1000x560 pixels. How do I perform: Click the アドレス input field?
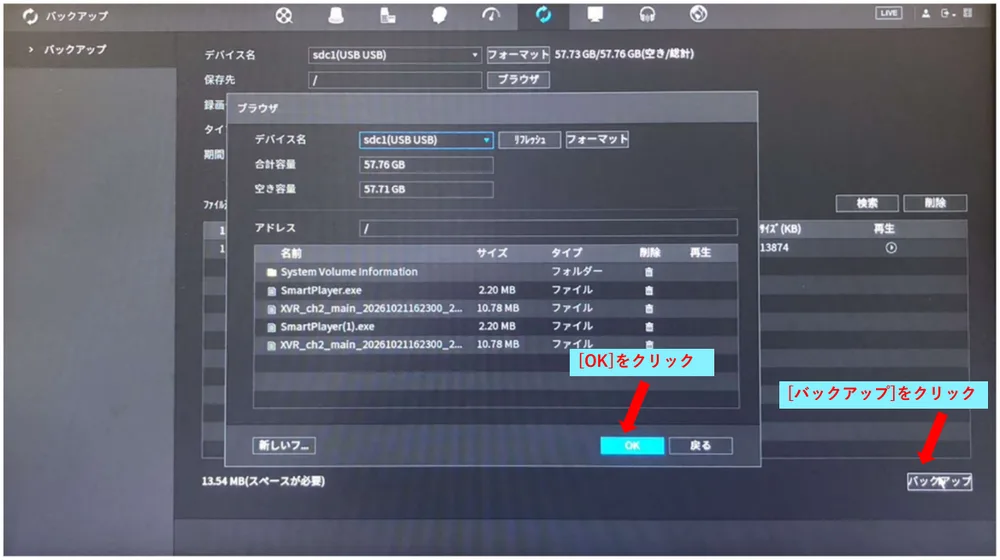[548, 228]
